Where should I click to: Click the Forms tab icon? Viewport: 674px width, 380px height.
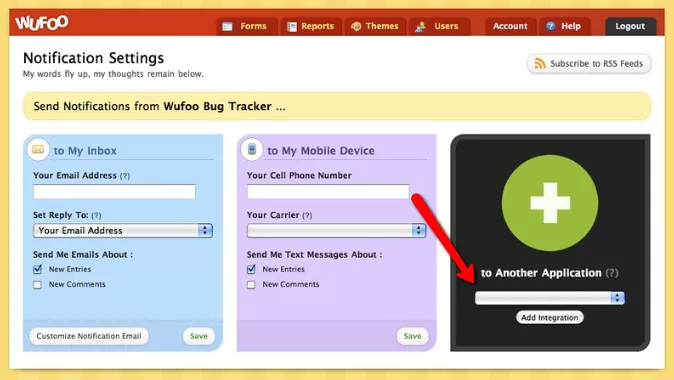227,27
